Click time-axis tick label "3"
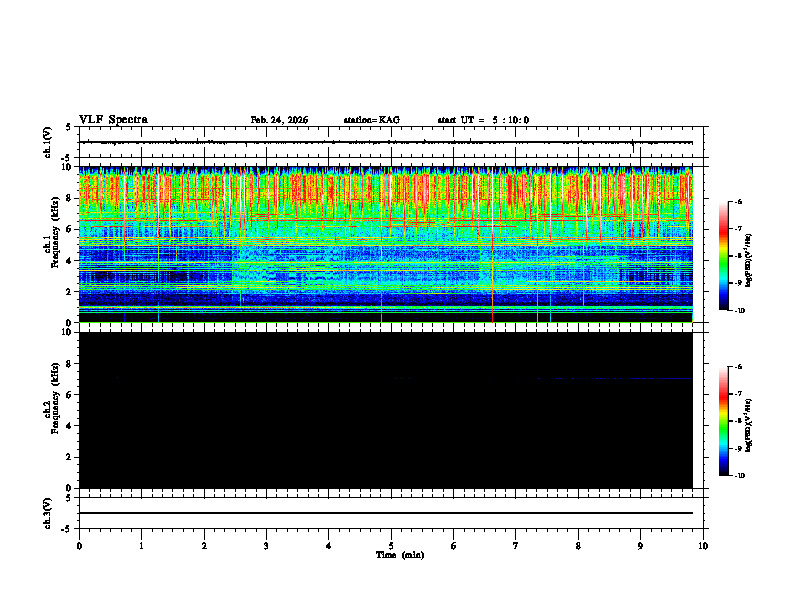Screen dimensions: 792x612 tap(266, 546)
